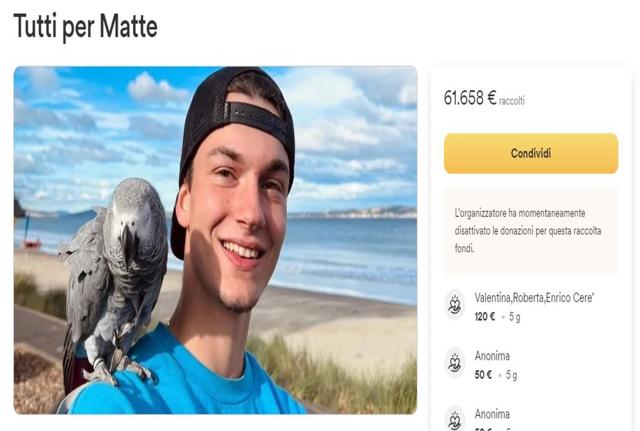Open the campaign photo of man with parrot
This screenshot has height=431, width=640.
point(216,240)
